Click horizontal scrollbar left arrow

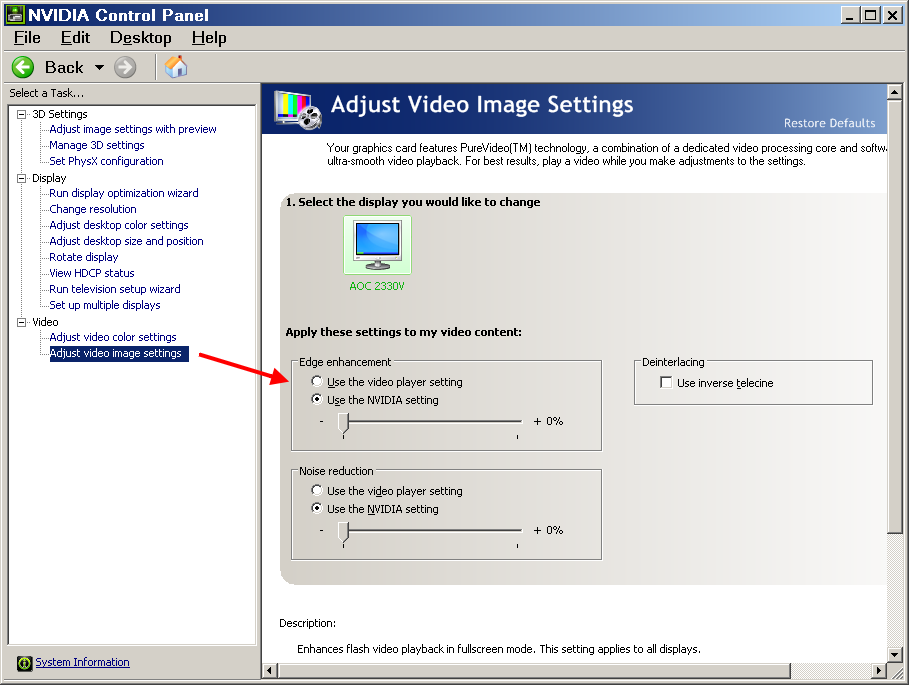pyautogui.click(x=270, y=671)
